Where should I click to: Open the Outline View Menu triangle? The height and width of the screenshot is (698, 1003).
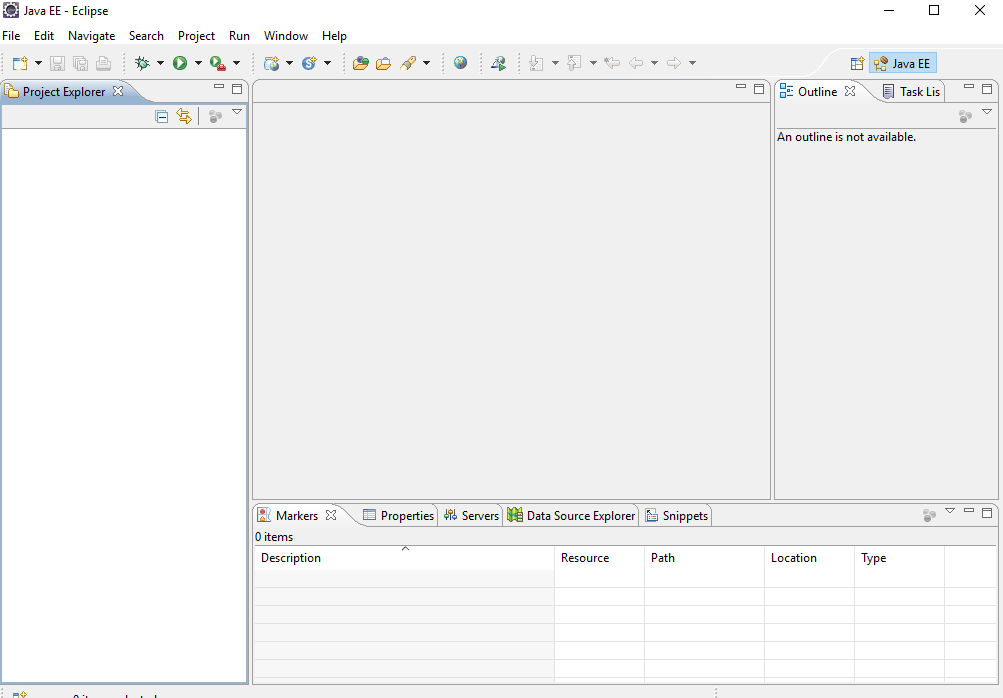click(x=987, y=112)
